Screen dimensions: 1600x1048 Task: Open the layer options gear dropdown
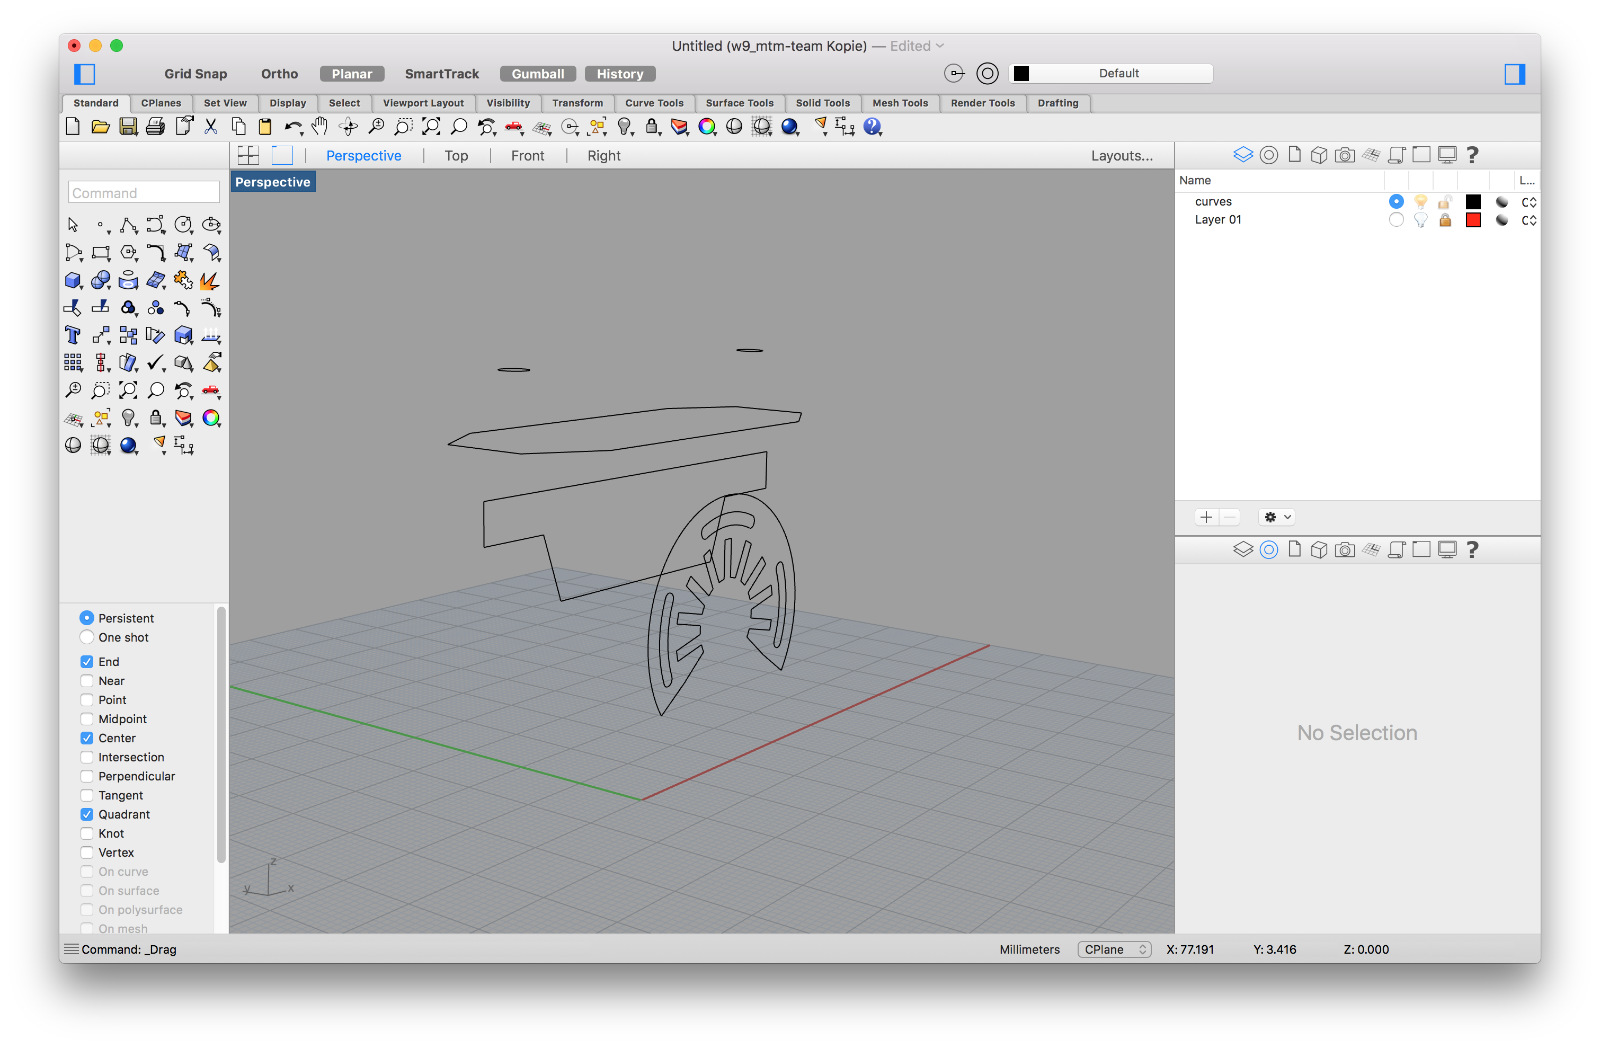pyautogui.click(x=1278, y=517)
